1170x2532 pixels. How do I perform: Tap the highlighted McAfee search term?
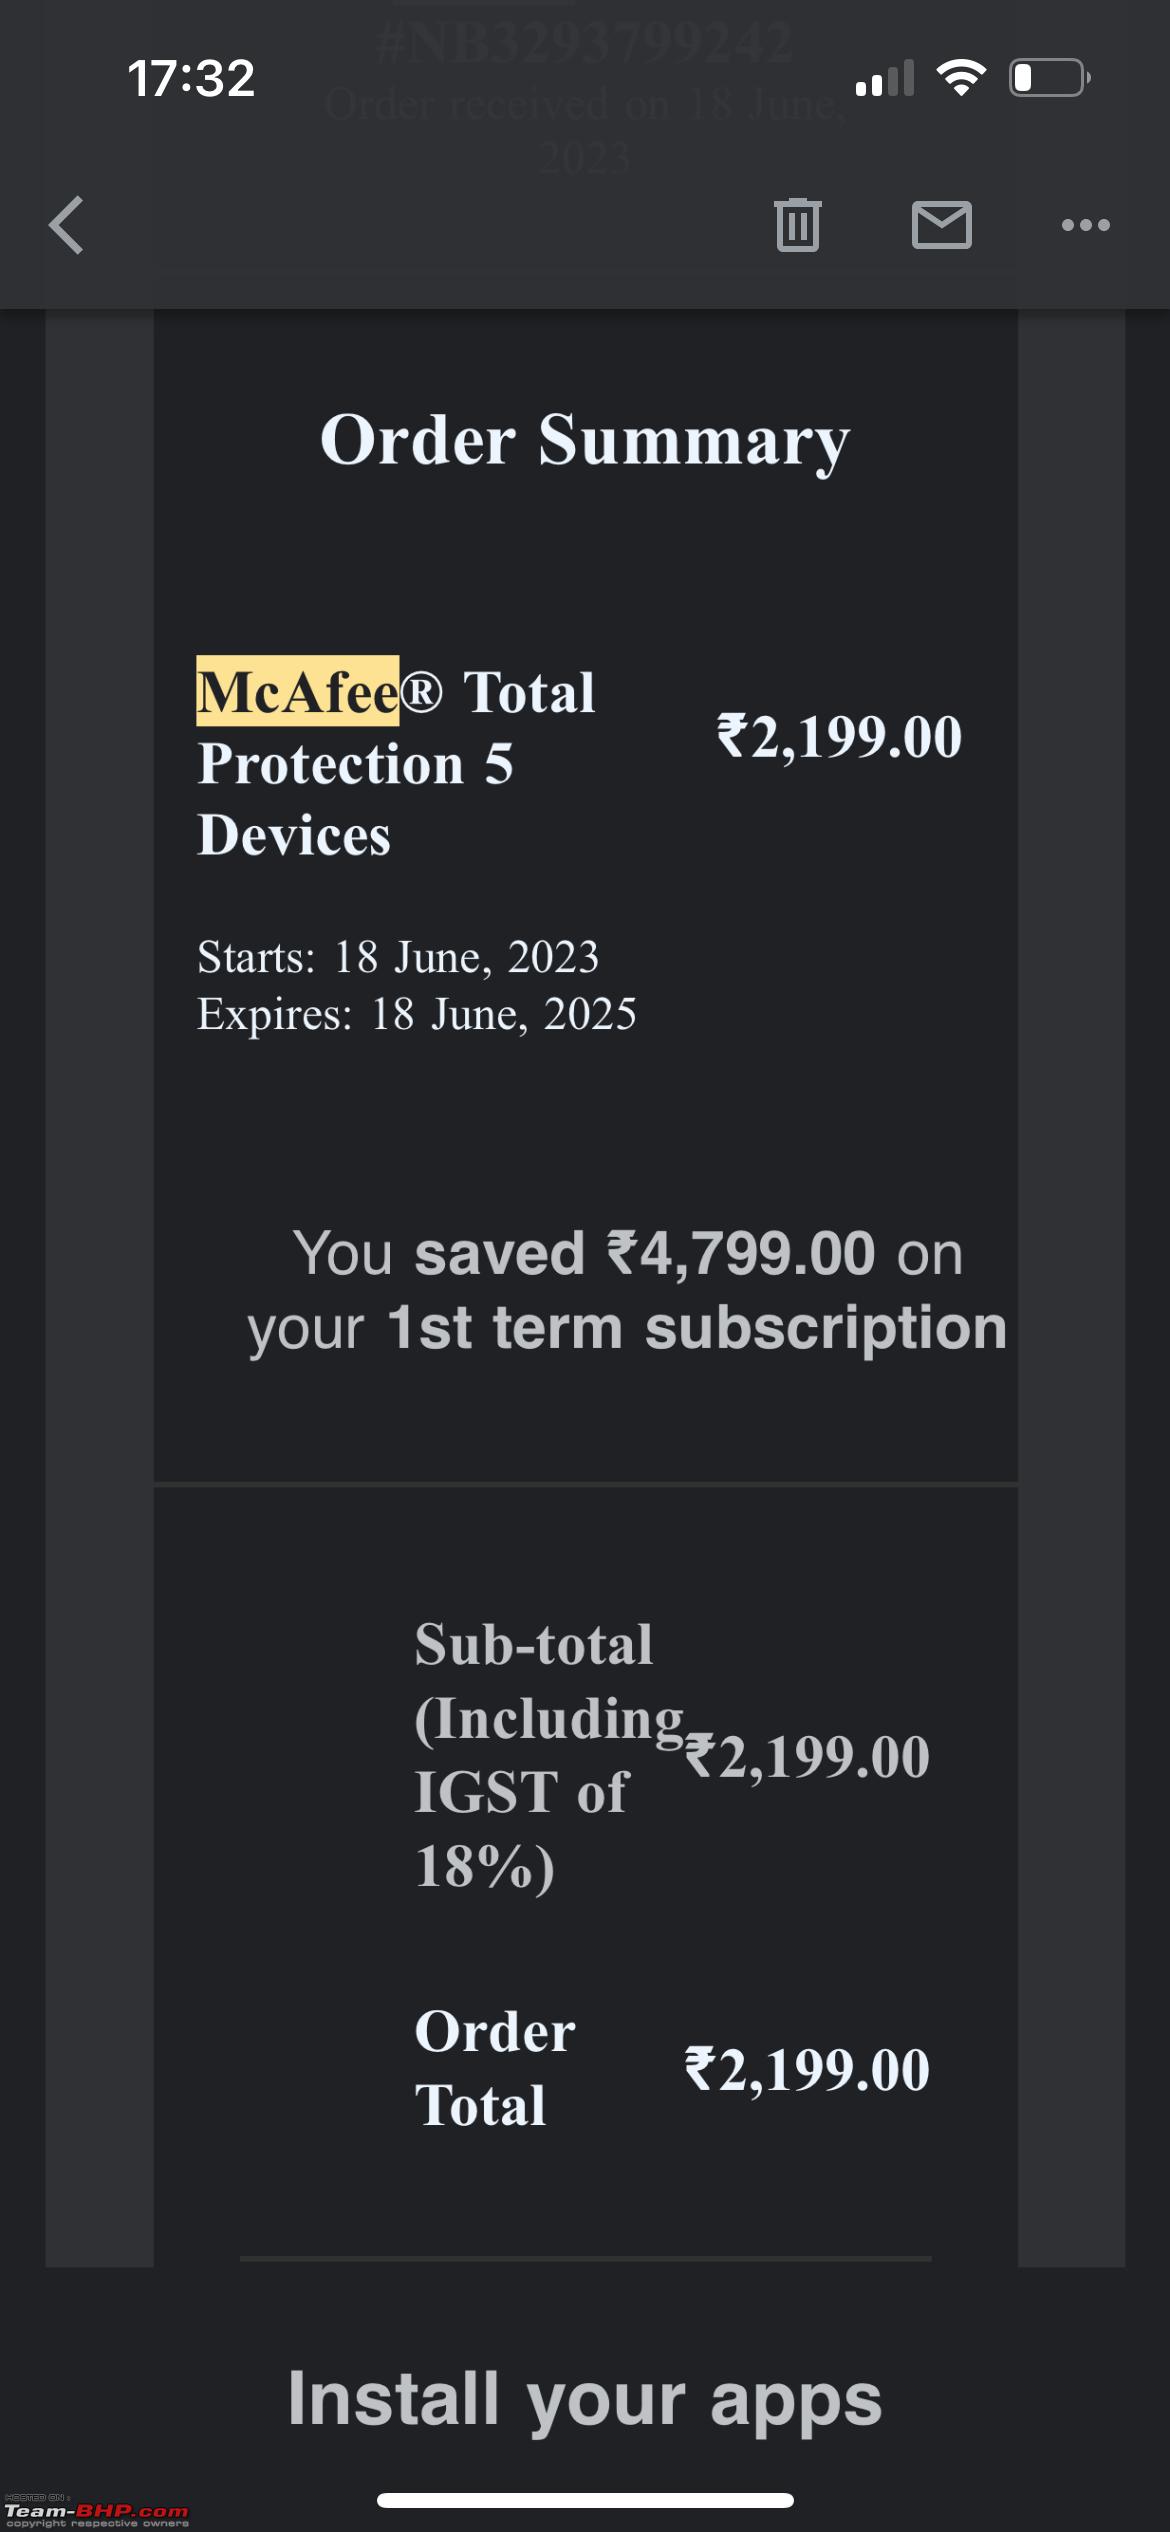[x=297, y=691]
